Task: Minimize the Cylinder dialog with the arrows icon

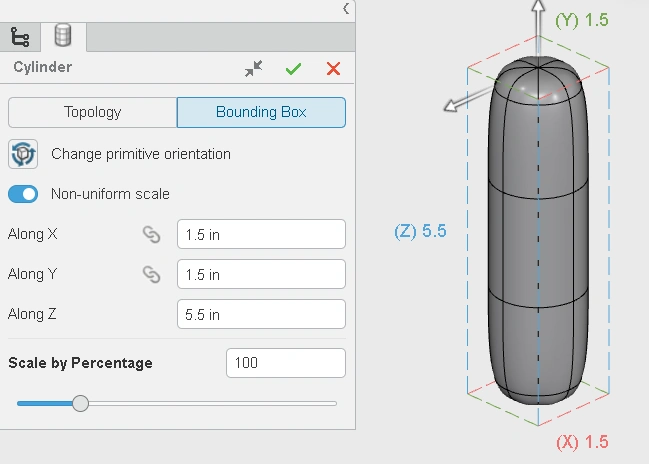Action: (253, 68)
